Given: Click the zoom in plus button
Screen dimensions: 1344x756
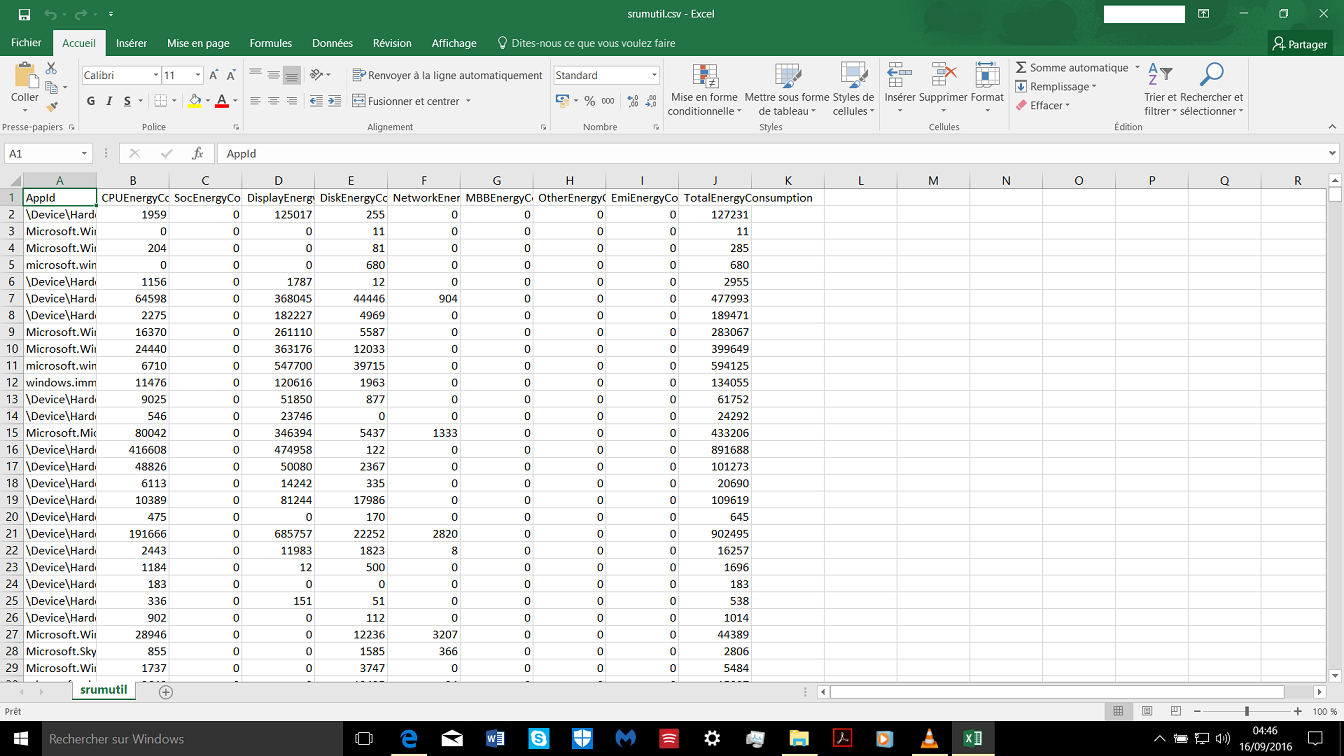Looking at the screenshot, I should [x=1300, y=711].
